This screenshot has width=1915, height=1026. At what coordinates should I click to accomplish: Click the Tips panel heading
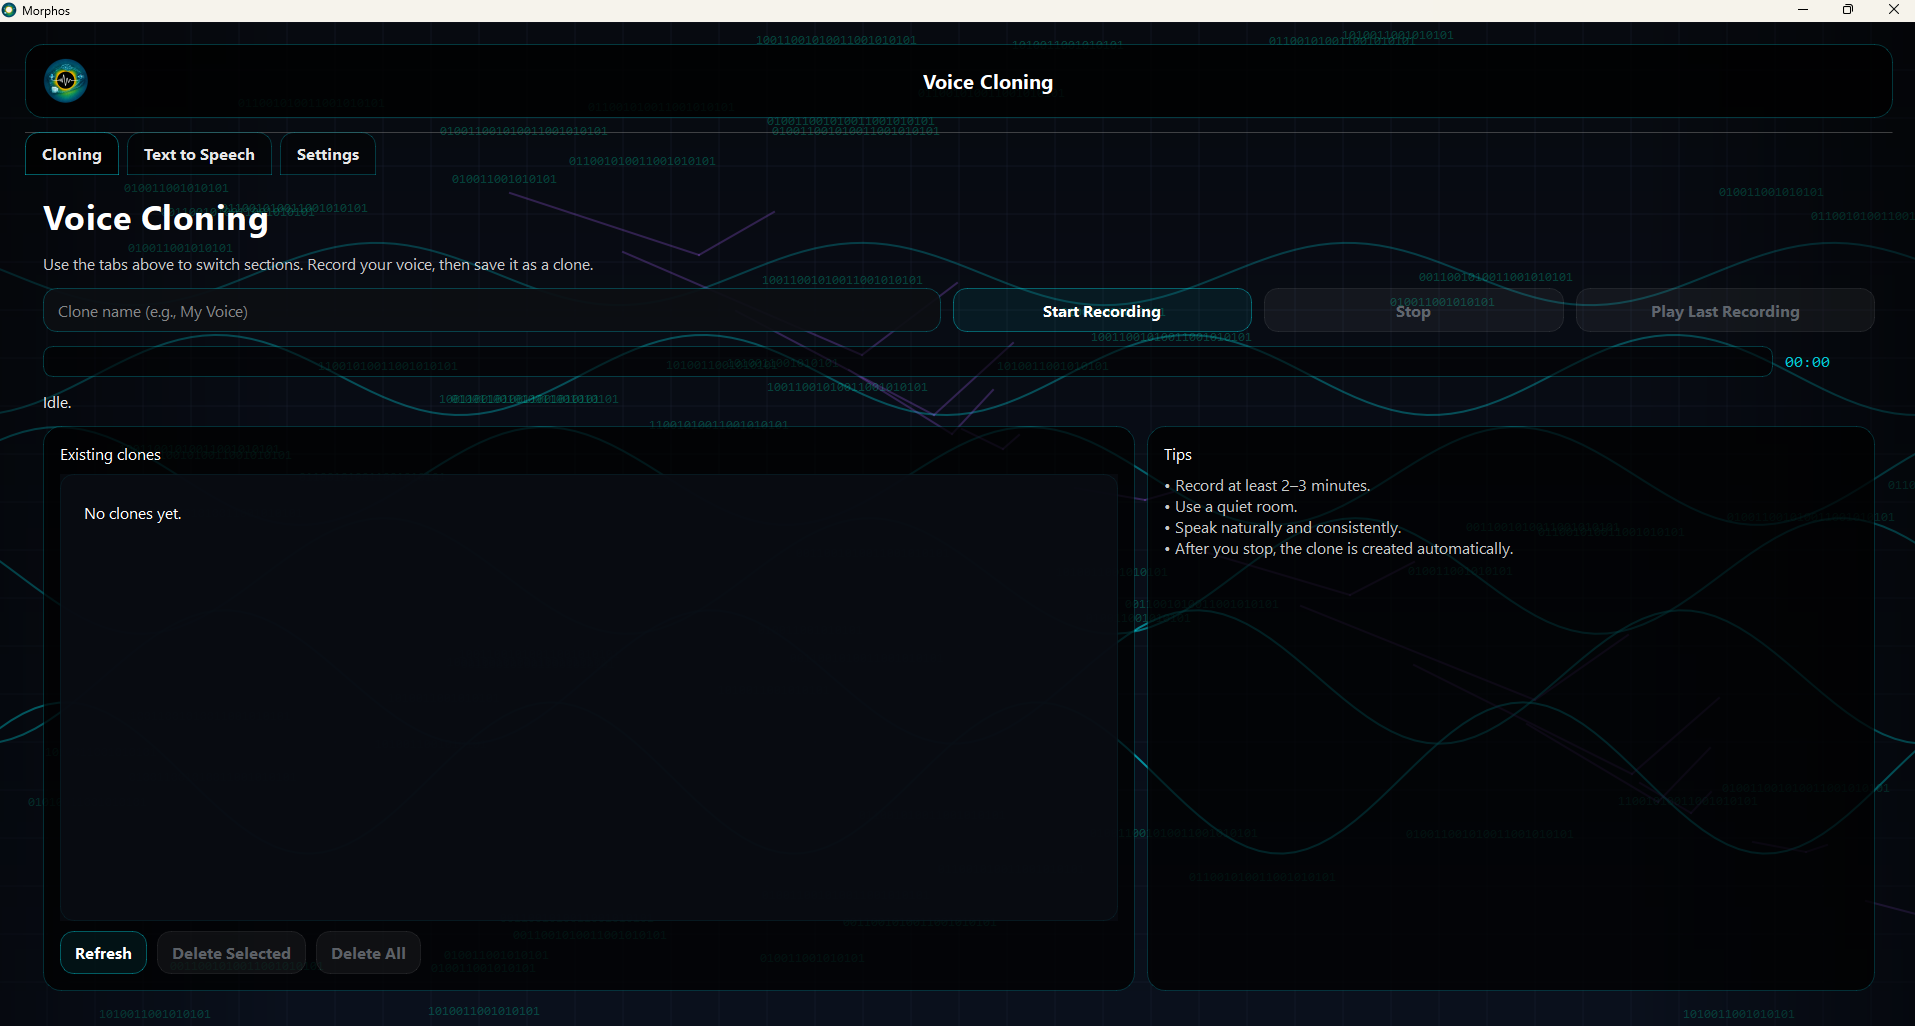pos(1177,454)
